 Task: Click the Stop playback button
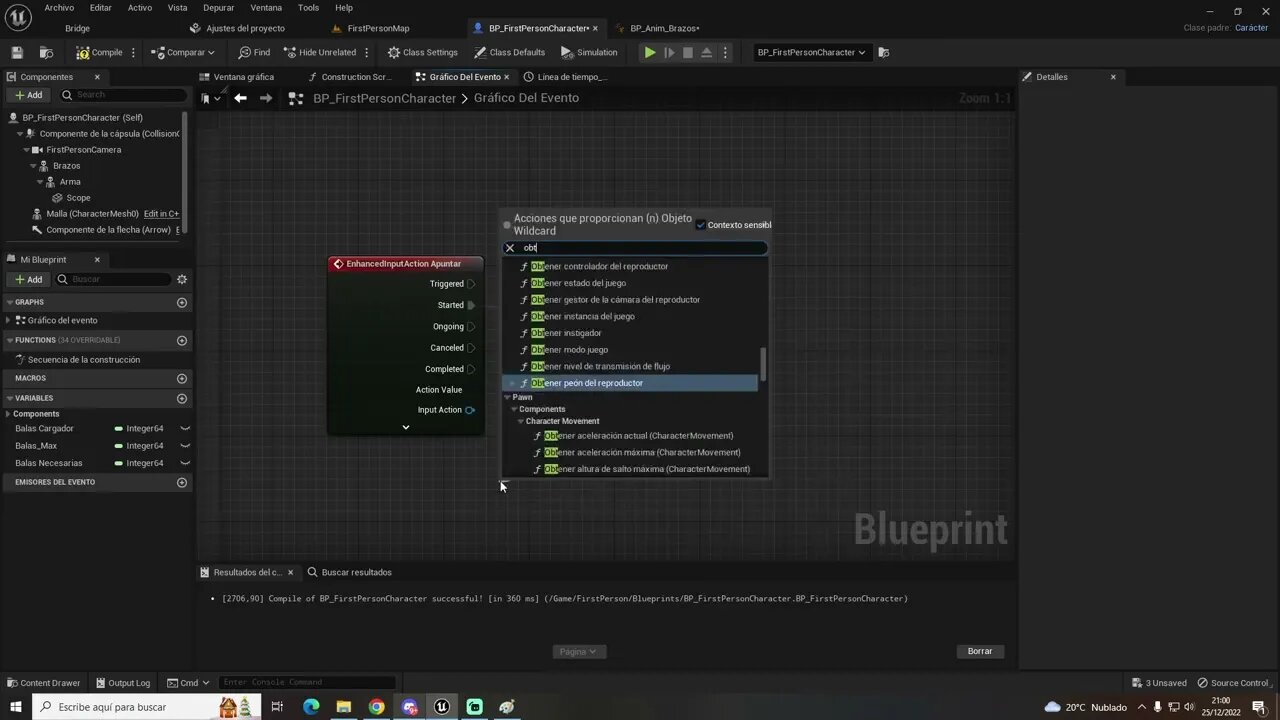(688, 52)
